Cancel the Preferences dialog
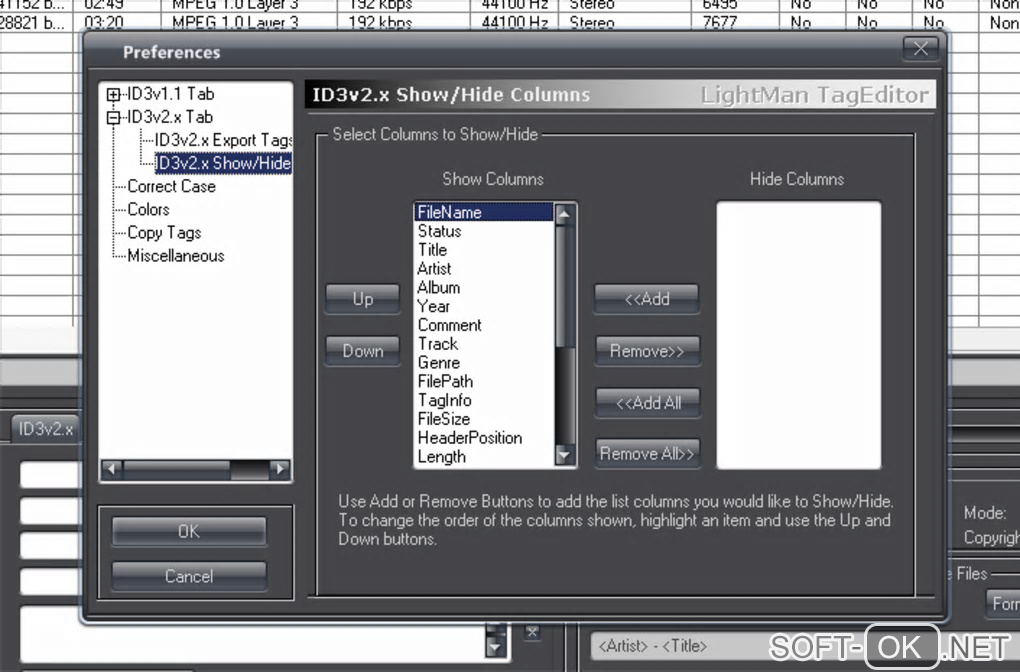Image resolution: width=1020 pixels, height=672 pixels. [189, 576]
